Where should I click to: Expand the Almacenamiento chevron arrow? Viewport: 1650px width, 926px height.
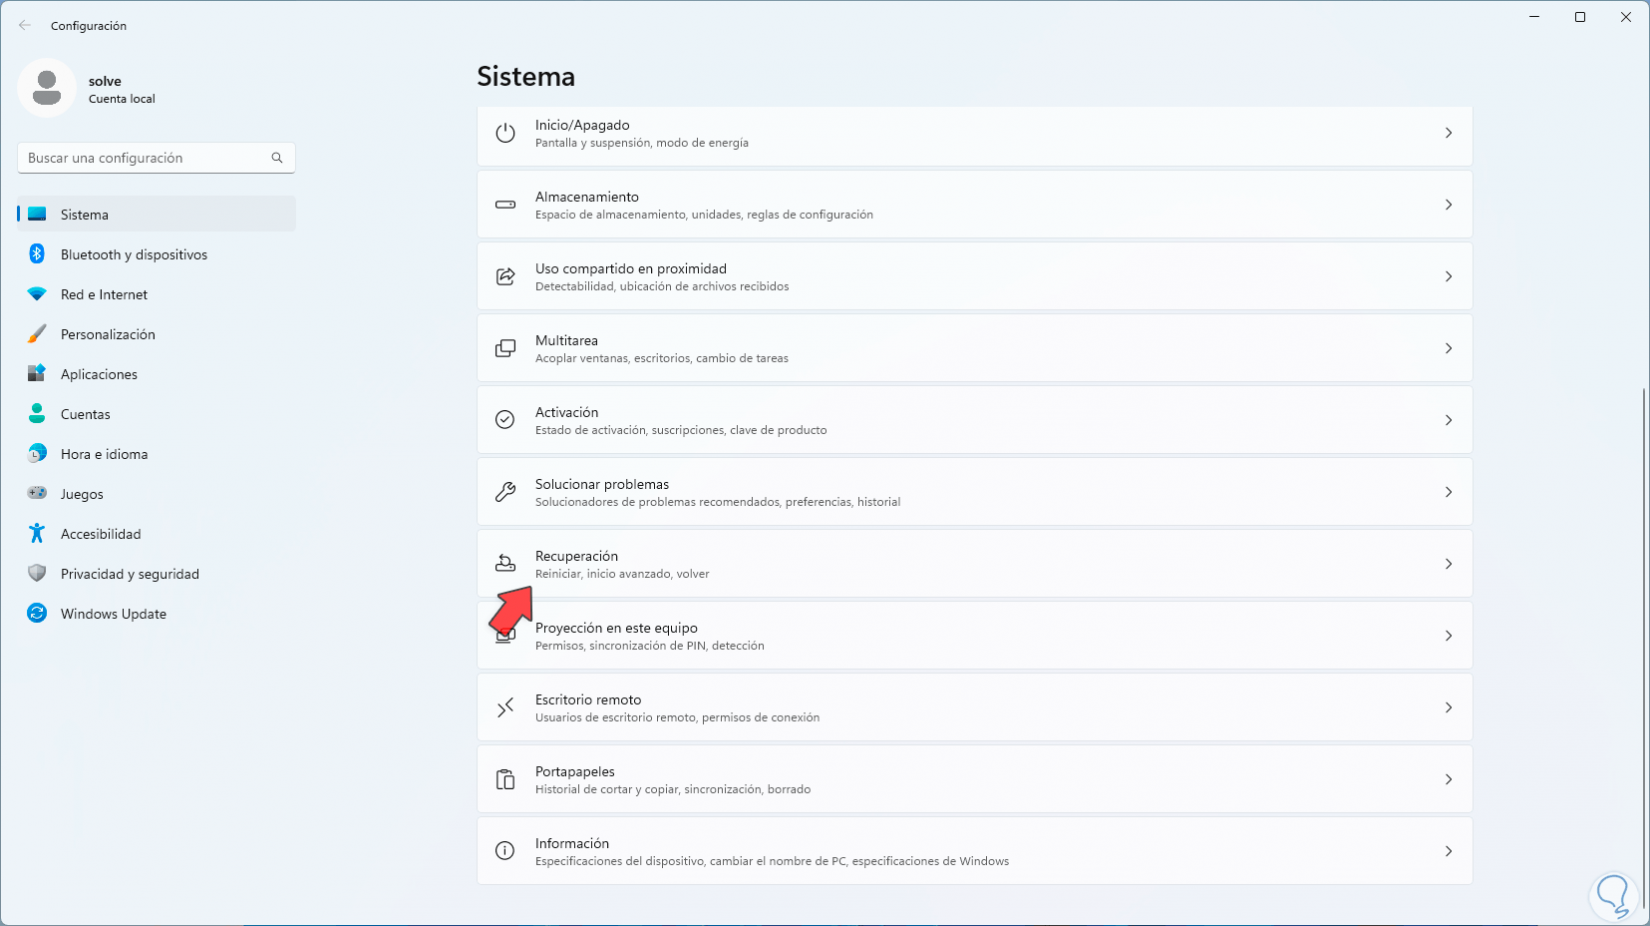pyautogui.click(x=1448, y=205)
